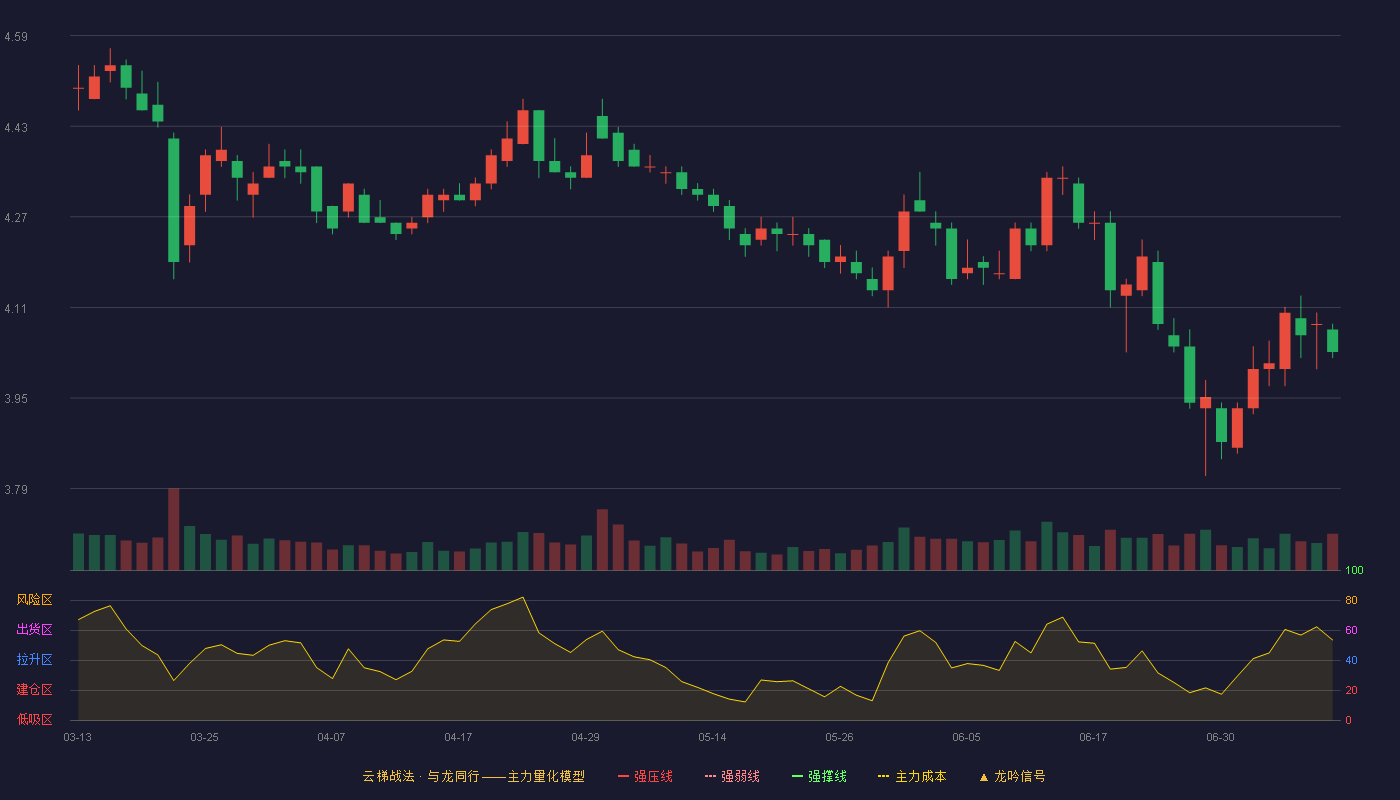
Task: Pick the 06-30 date label
Action: [x=1221, y=737]
